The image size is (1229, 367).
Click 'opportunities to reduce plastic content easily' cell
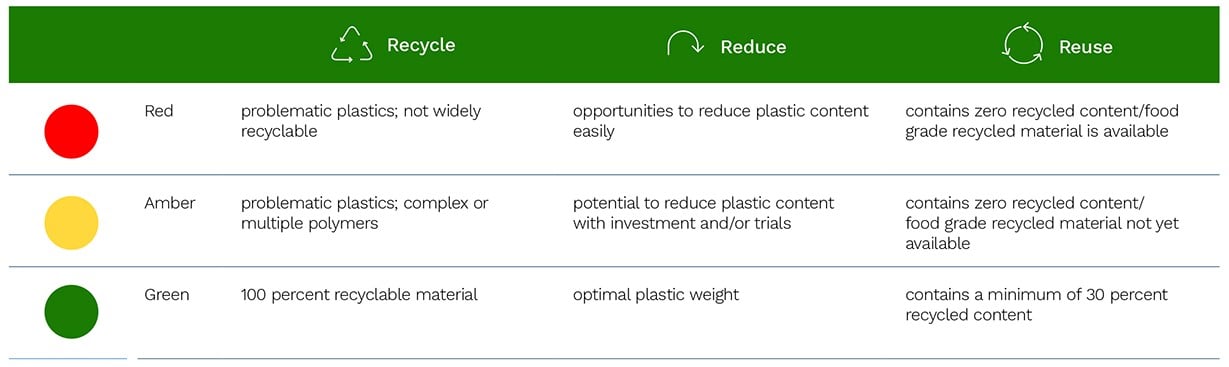(721, 121)
